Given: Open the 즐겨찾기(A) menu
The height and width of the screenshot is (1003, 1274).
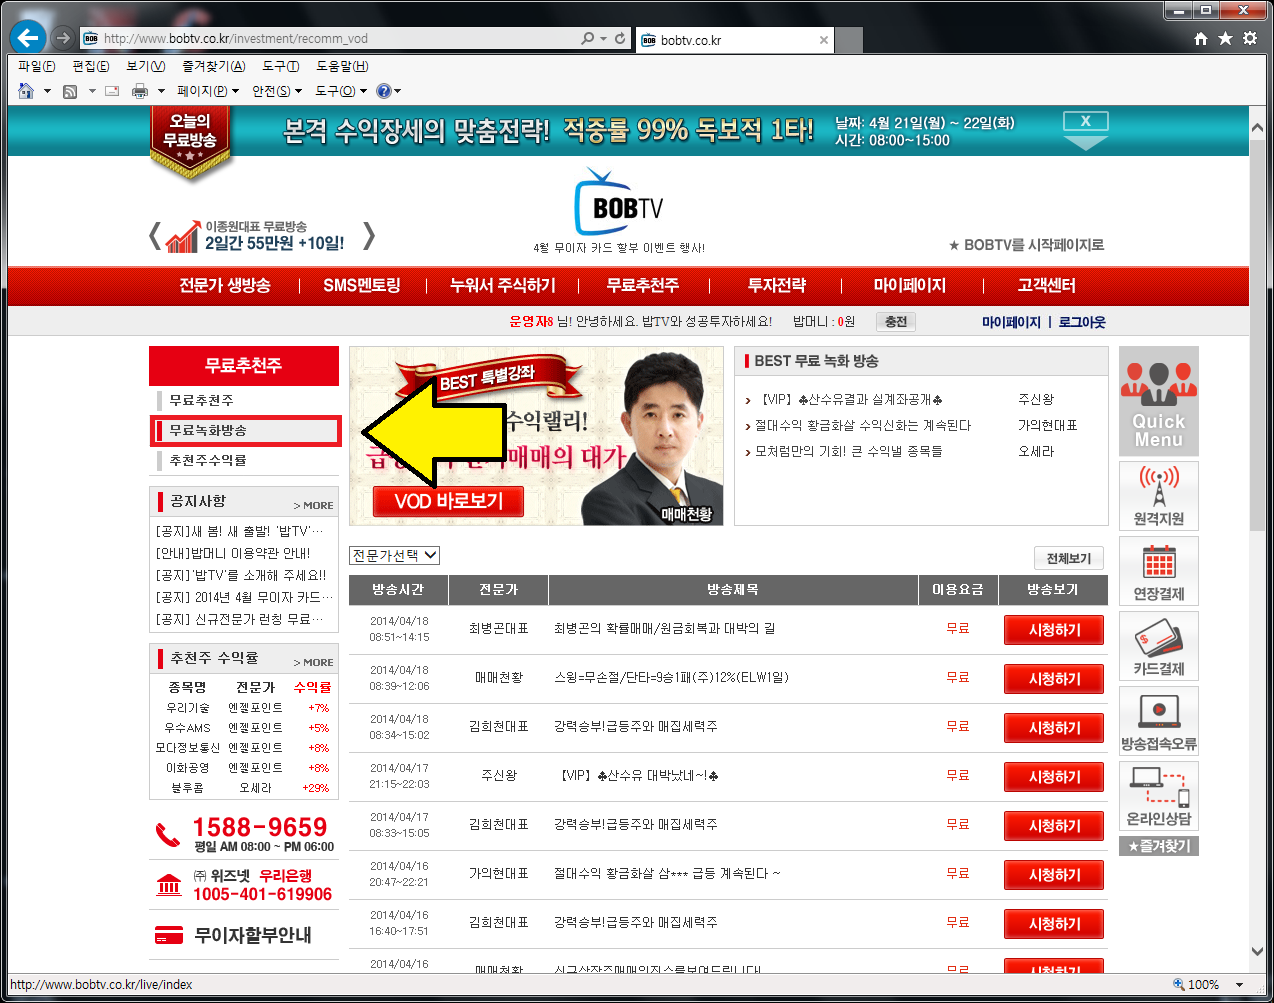Looking at the screenshot, I should click(214, 66).
